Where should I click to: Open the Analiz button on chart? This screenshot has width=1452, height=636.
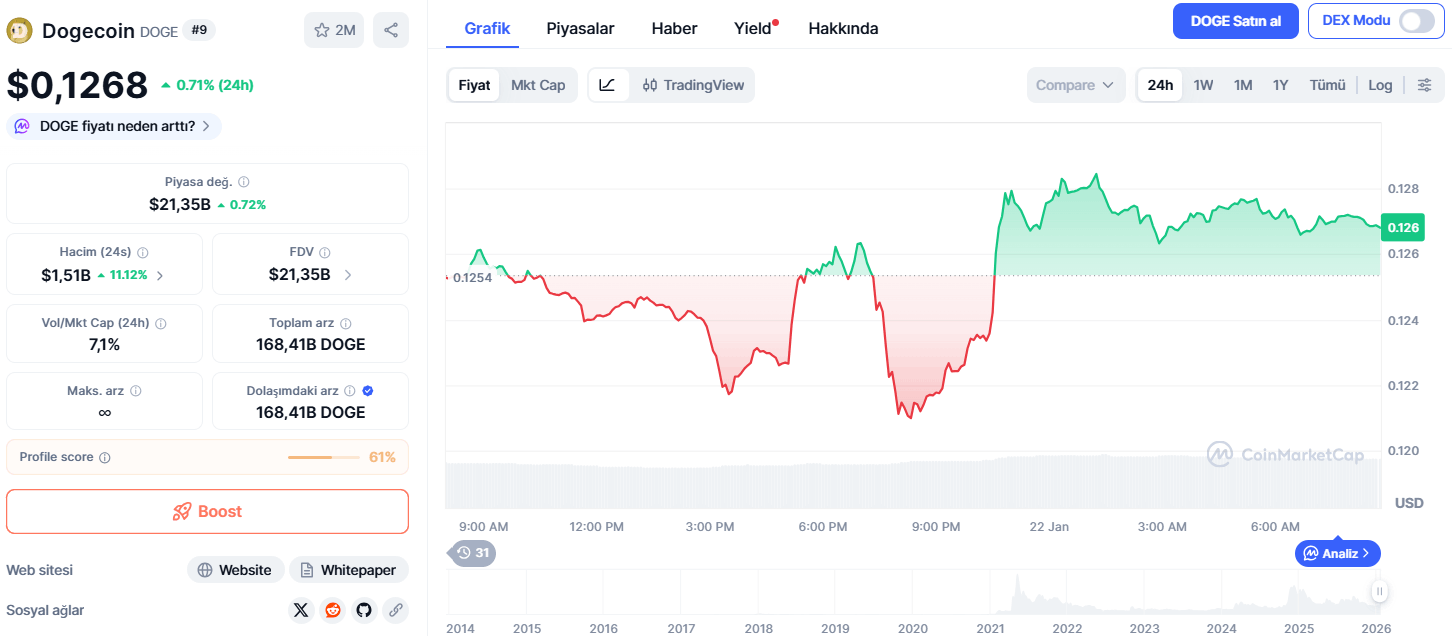1337,553
